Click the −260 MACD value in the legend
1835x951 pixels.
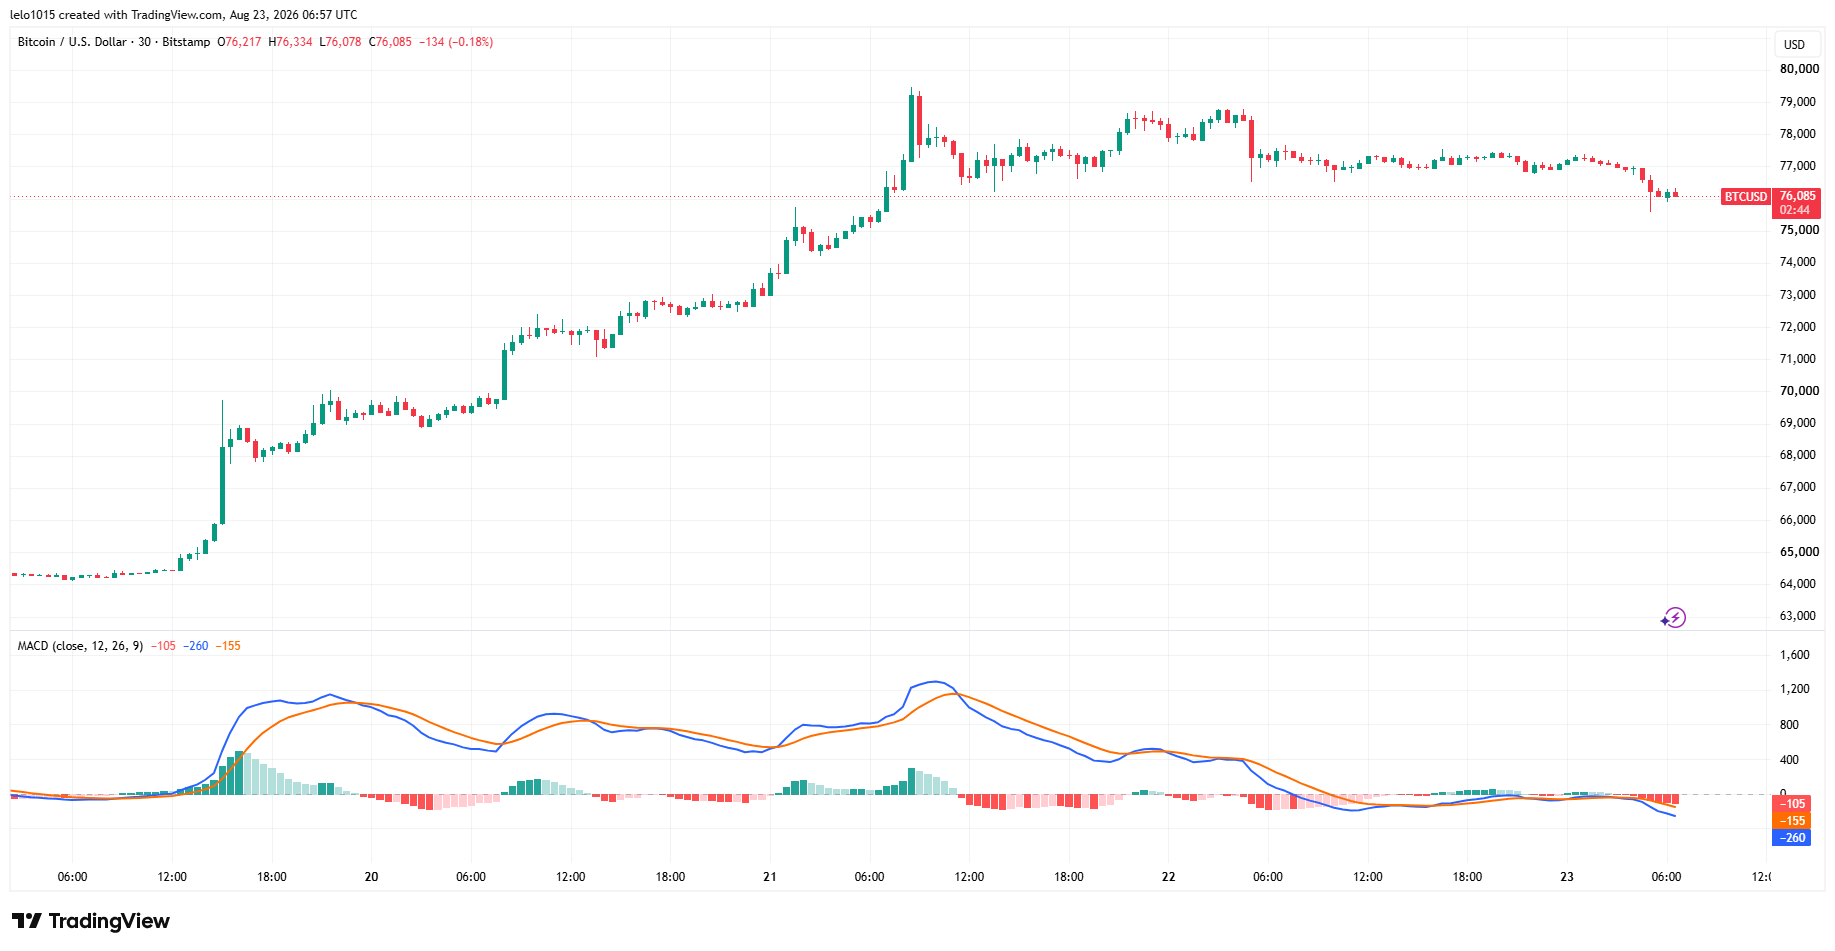tap(196, 646)
